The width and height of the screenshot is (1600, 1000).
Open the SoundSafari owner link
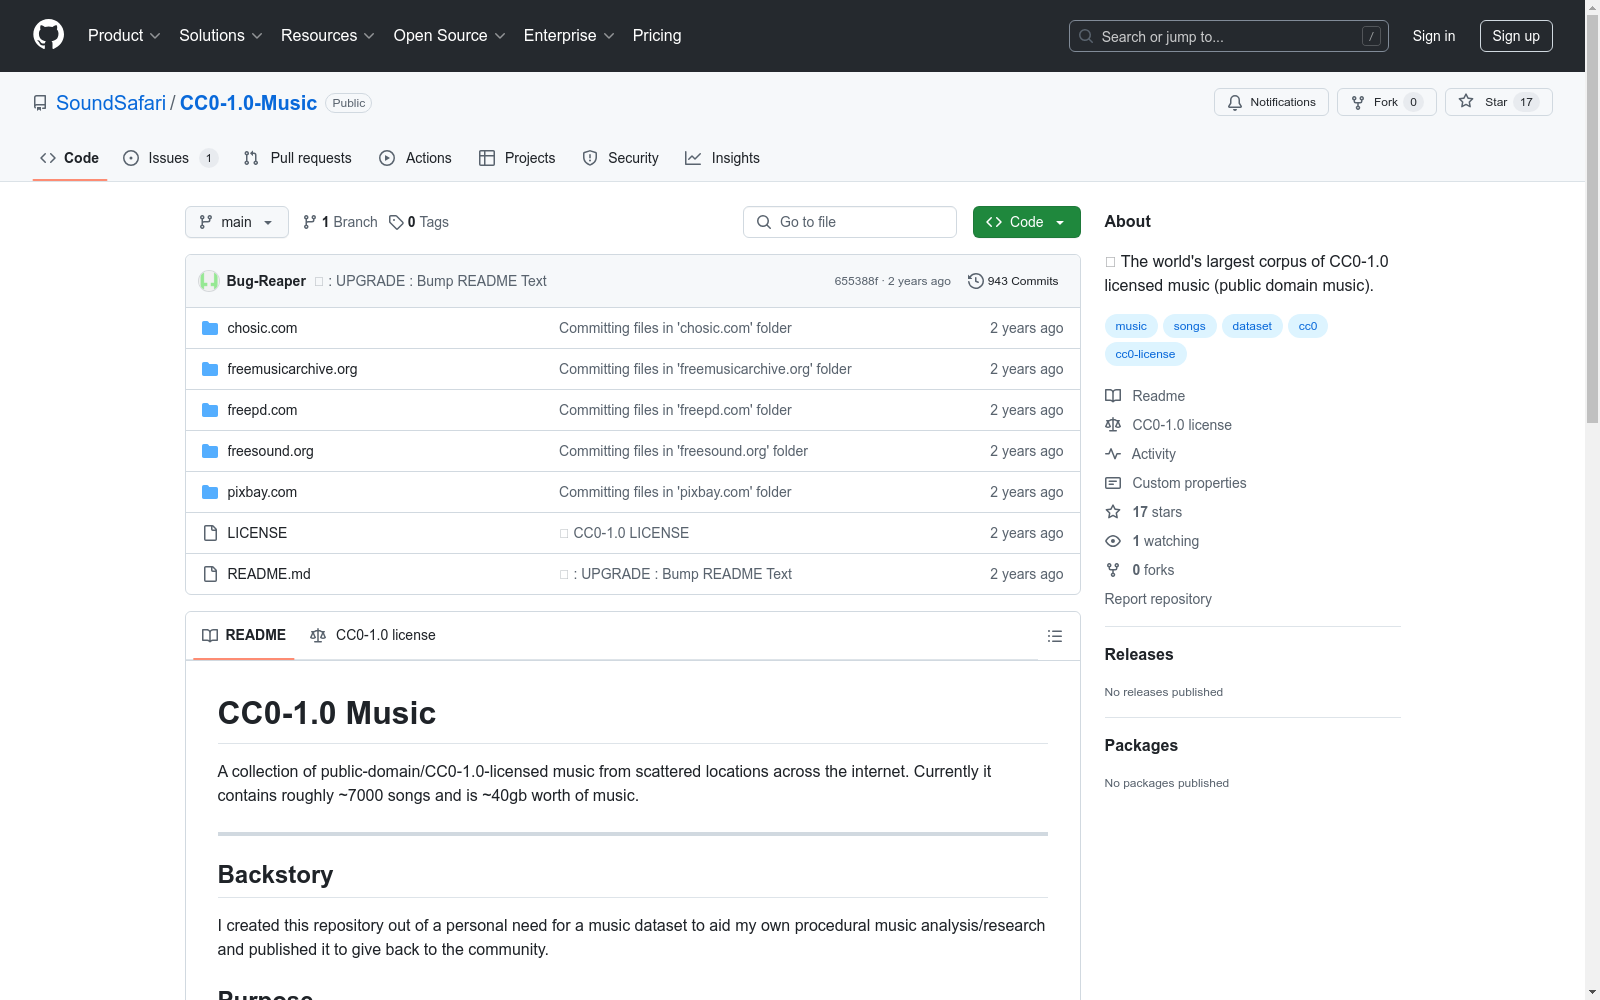111,103
